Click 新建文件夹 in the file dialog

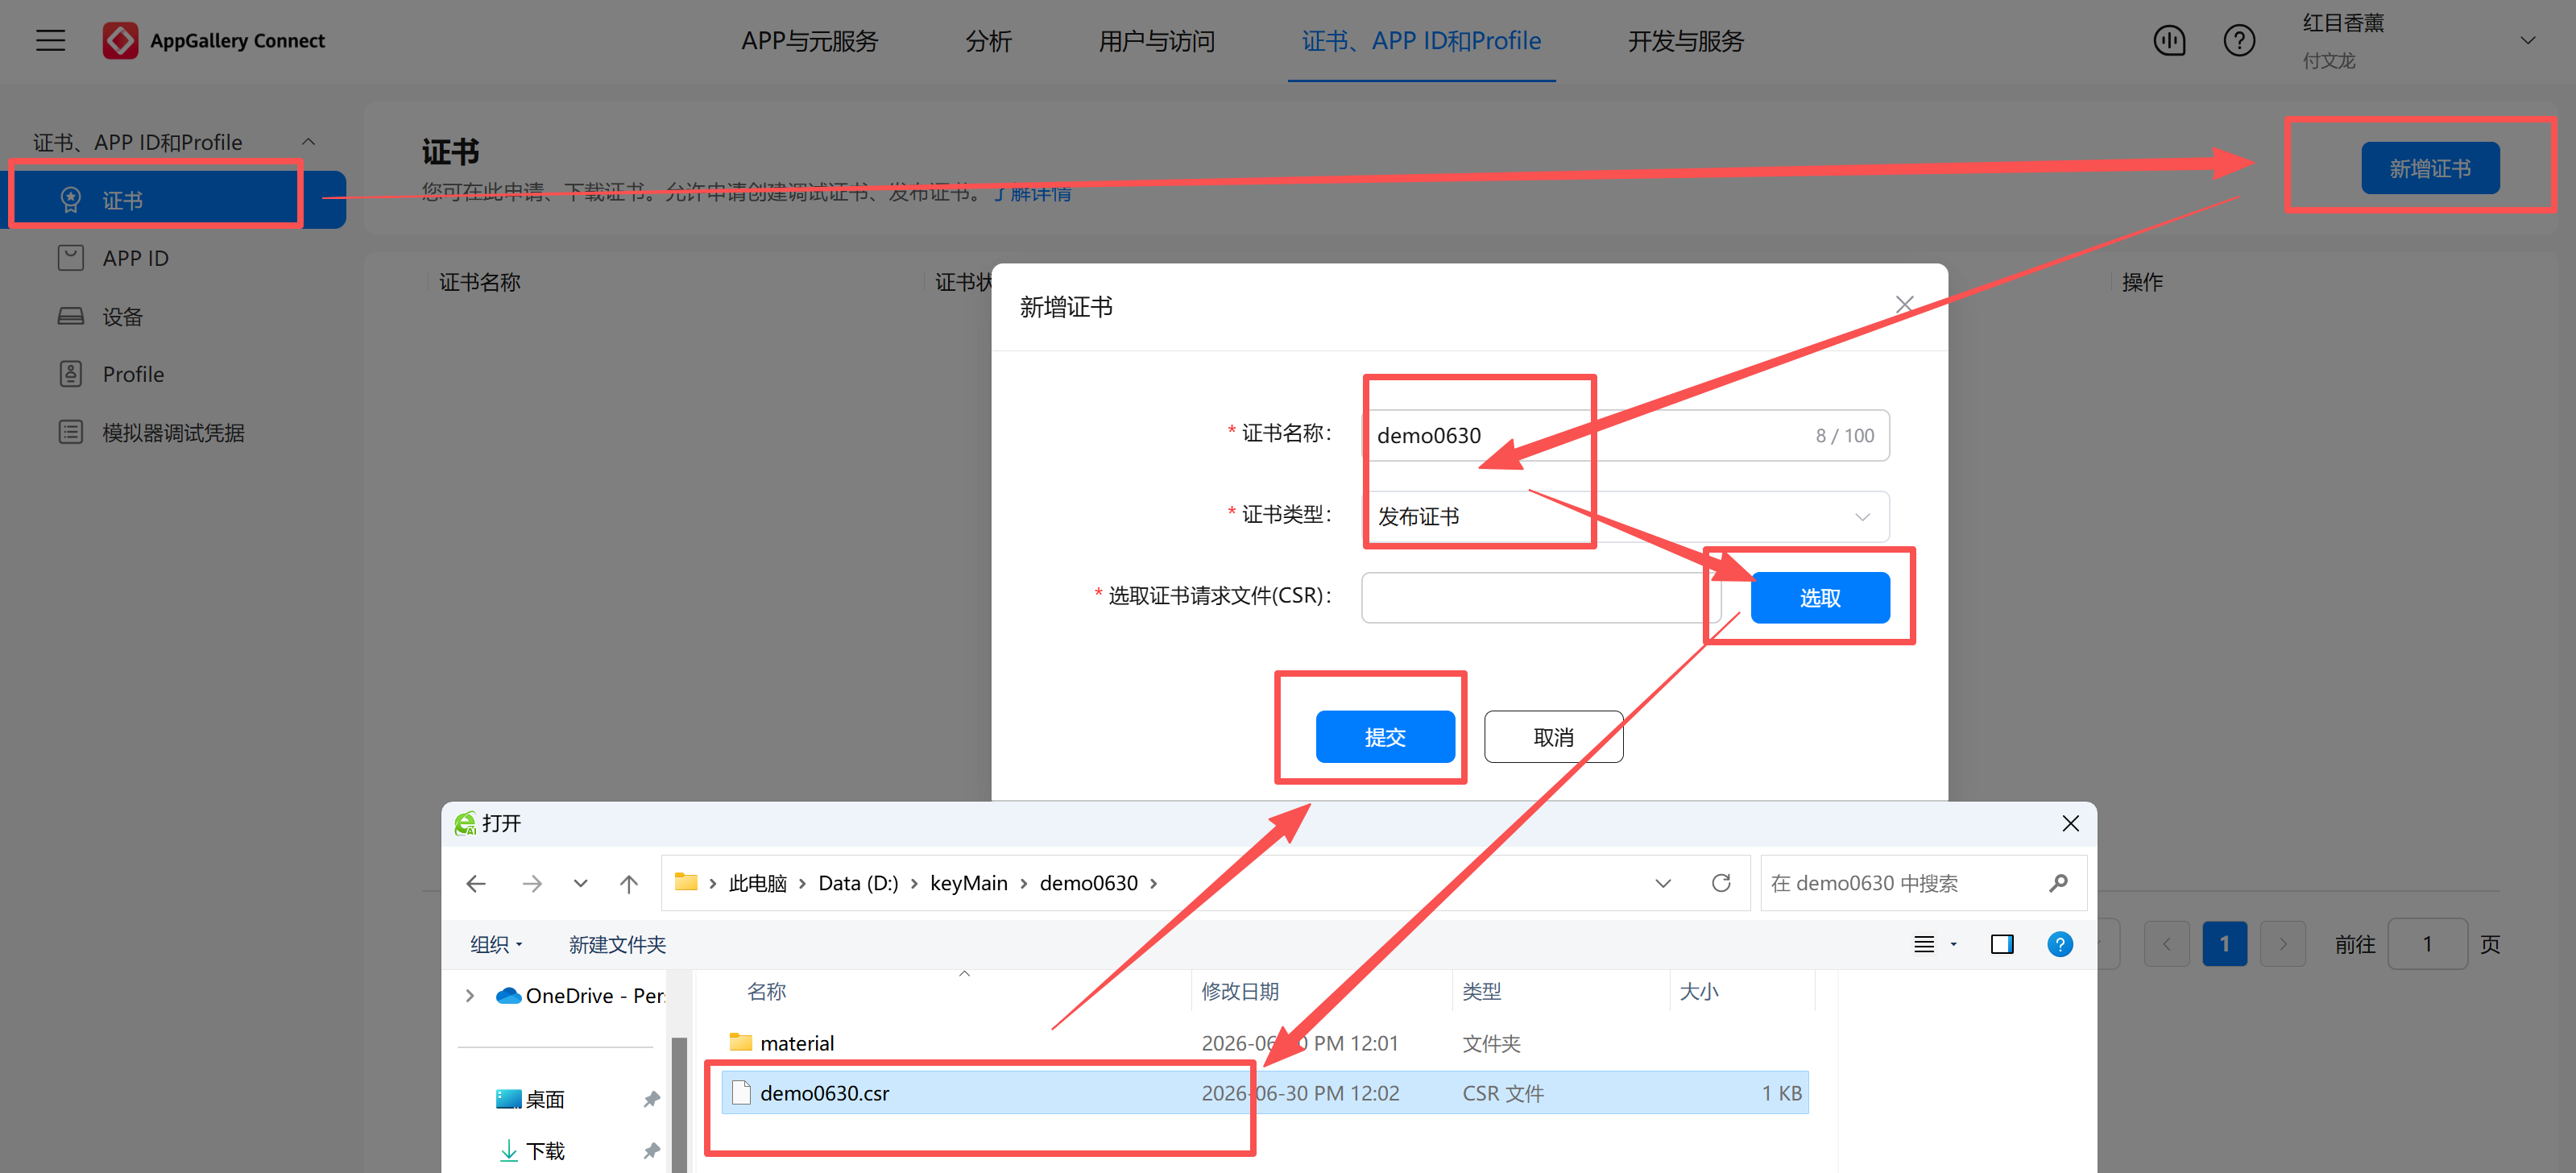[x=617, y=944]
